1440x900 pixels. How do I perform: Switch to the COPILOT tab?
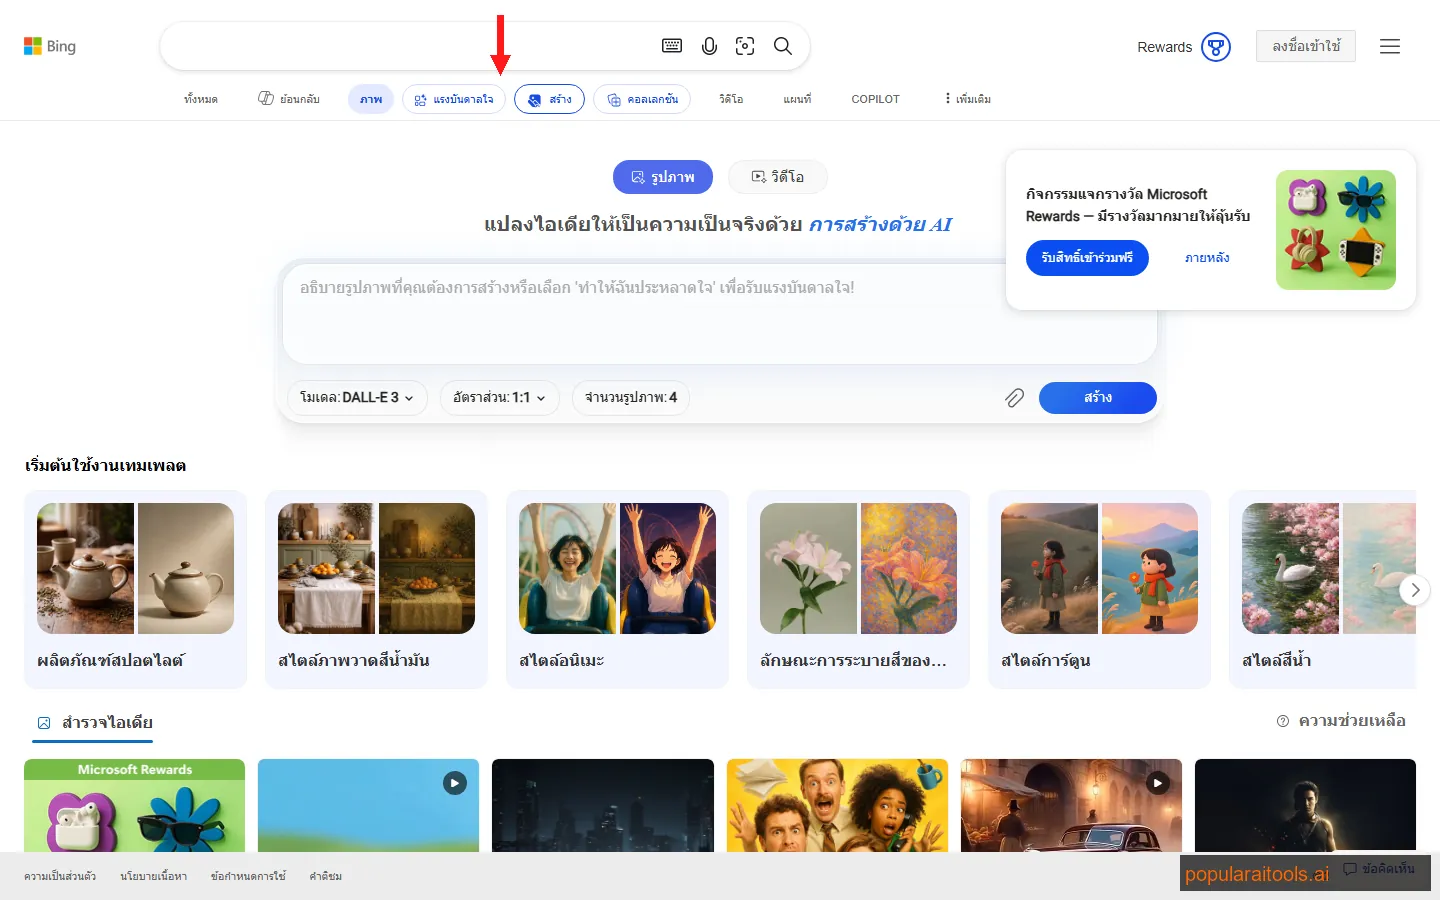pos(875,98)
